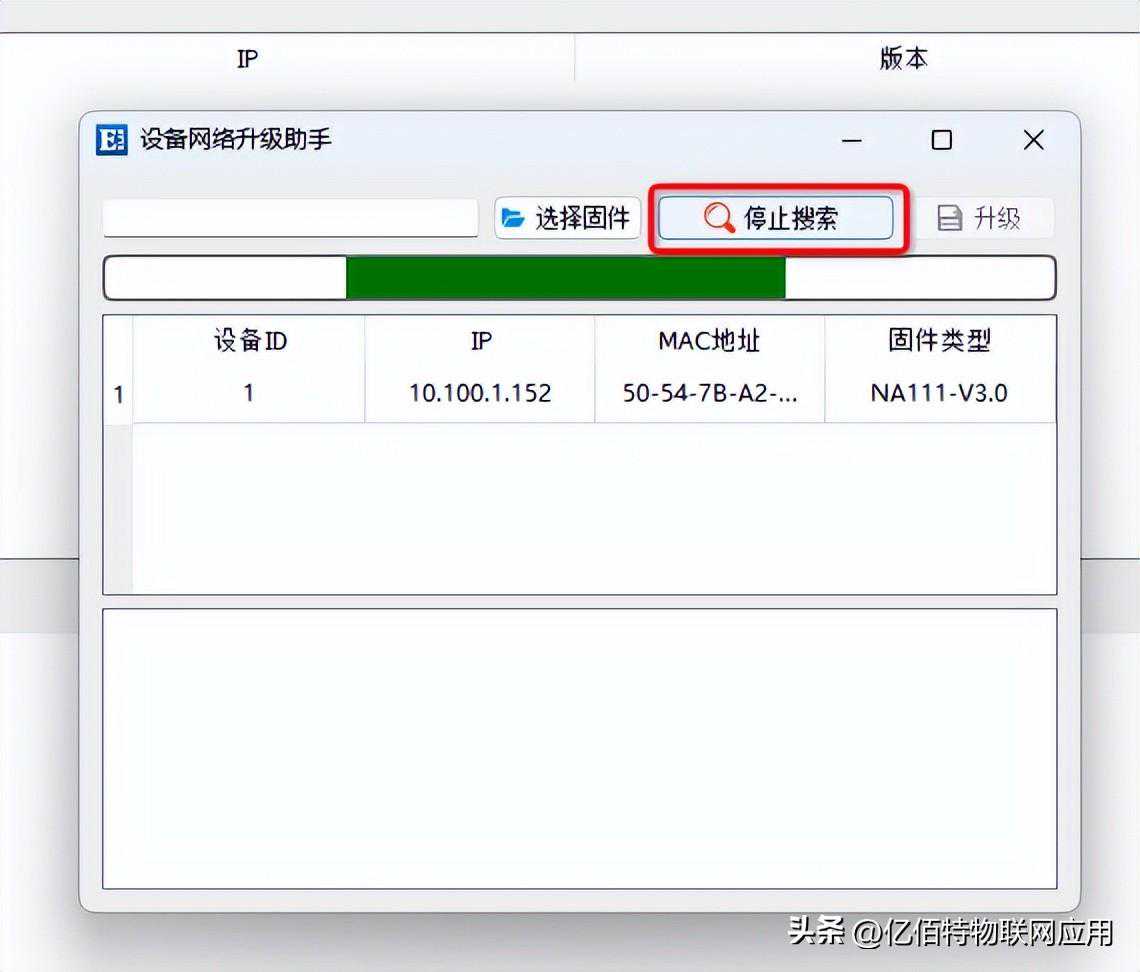Select the MAC cell 50-54-7B-A2-...

[x=710, y=393]
